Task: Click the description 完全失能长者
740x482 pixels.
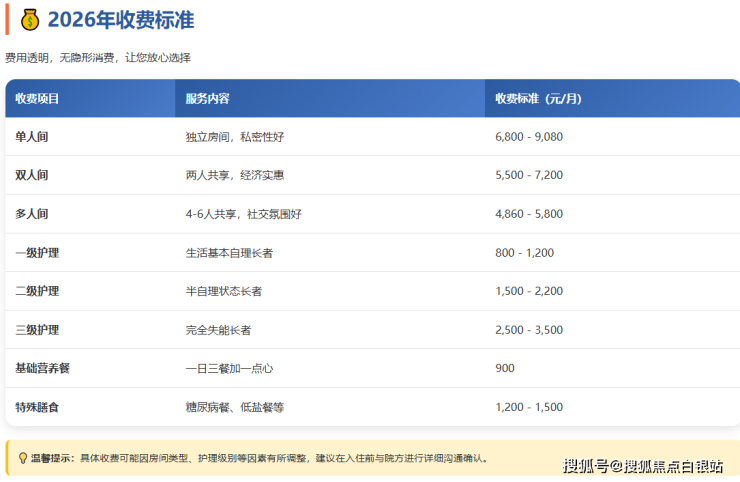Action: [218, 330]
